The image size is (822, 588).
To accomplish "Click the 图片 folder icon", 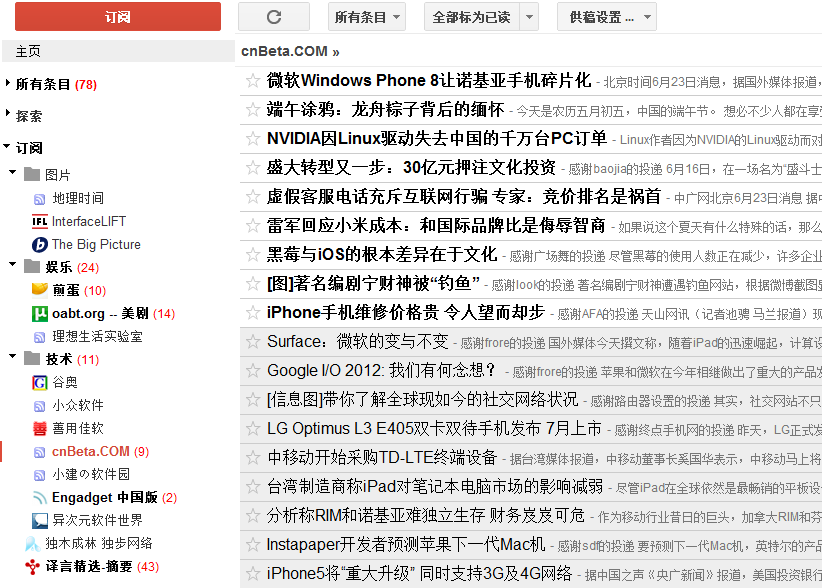I will coord(32,173).
